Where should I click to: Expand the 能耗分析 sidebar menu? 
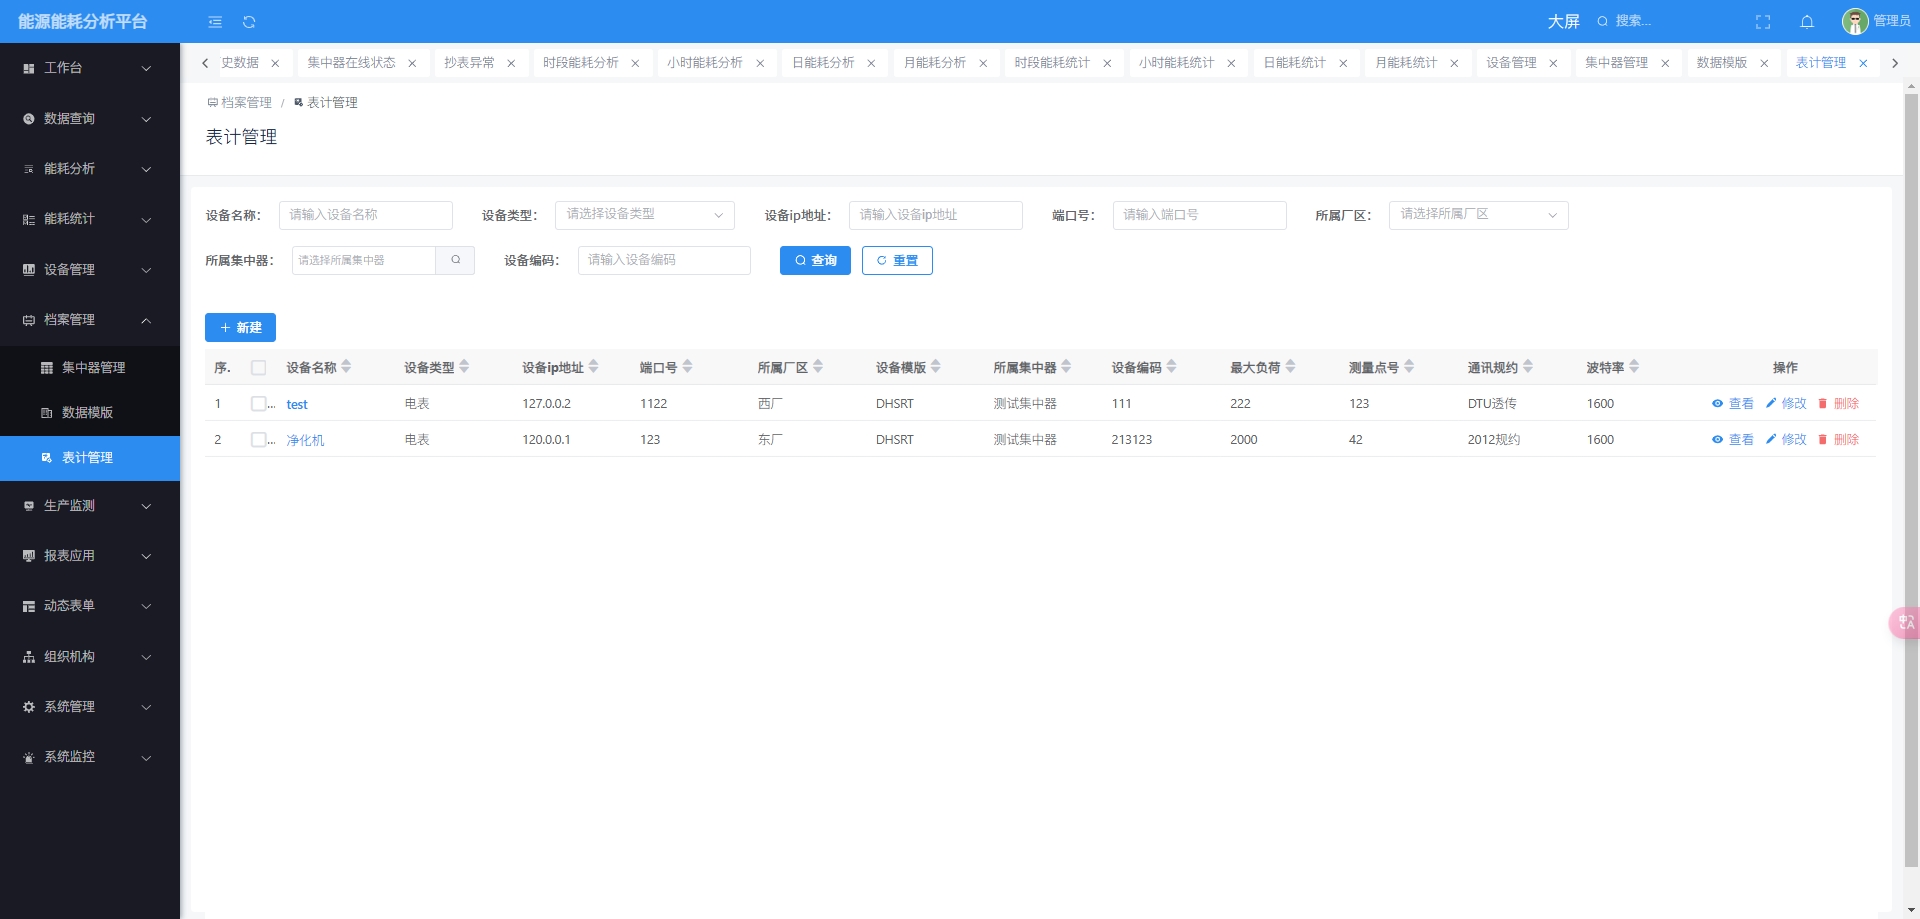click(90, 169)
